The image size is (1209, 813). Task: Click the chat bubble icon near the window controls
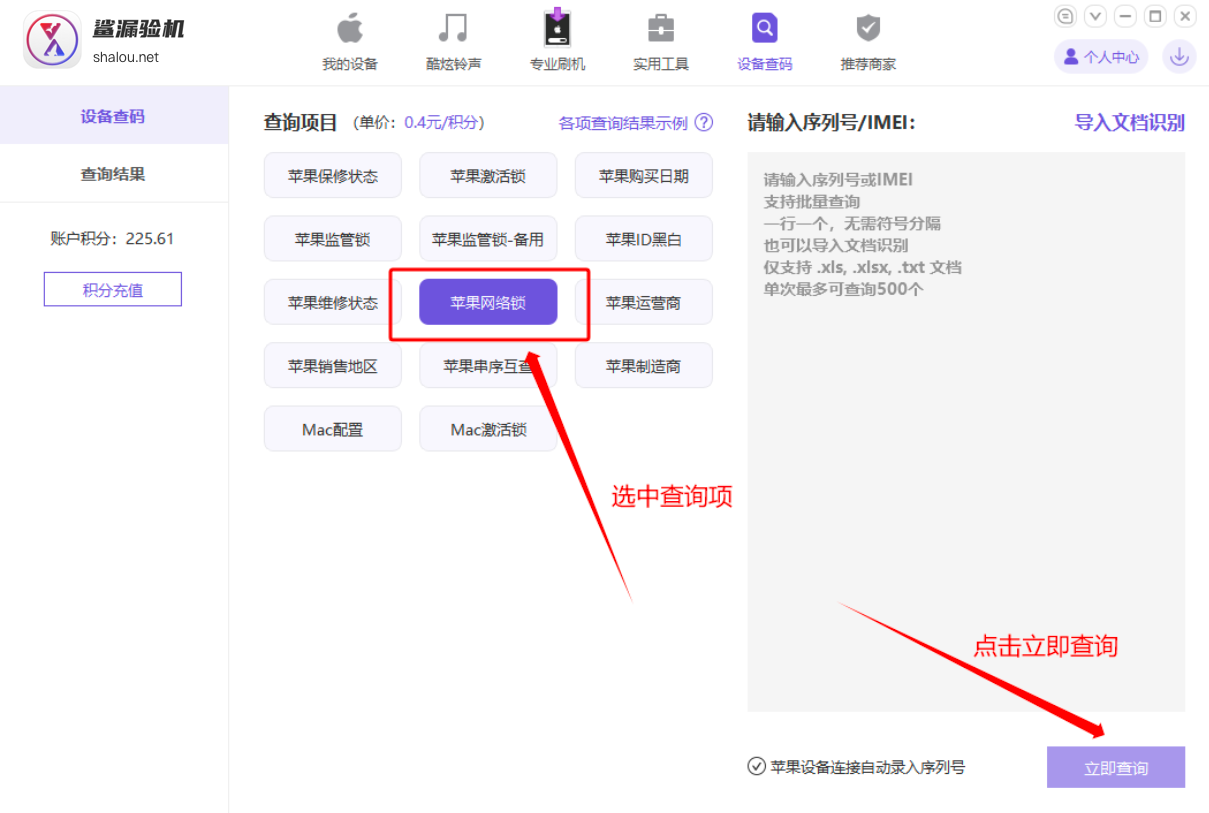pos(1065,16)
